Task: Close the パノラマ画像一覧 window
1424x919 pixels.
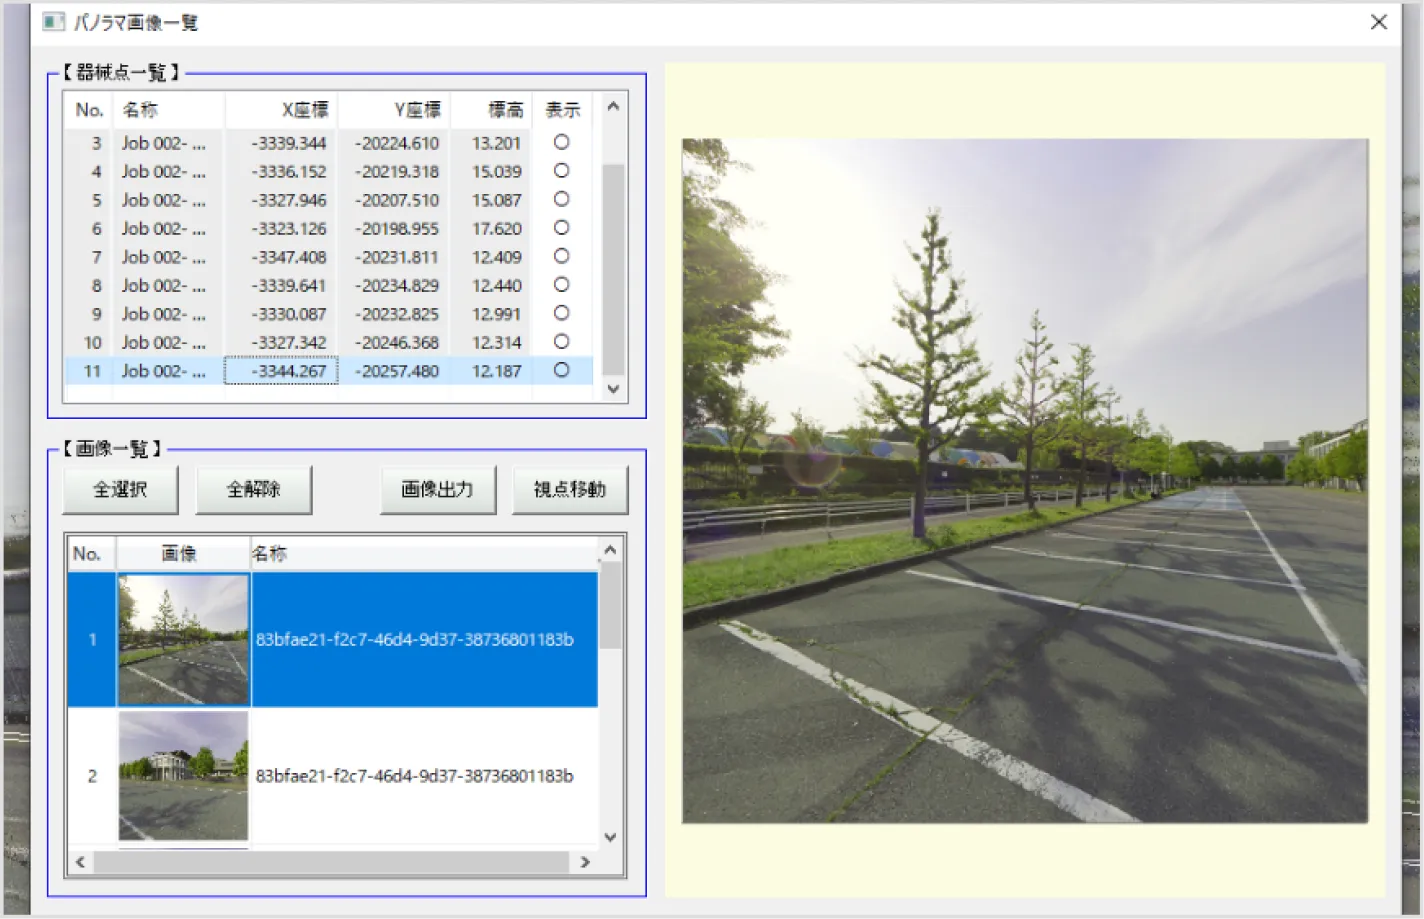Action: (1378, 22)
